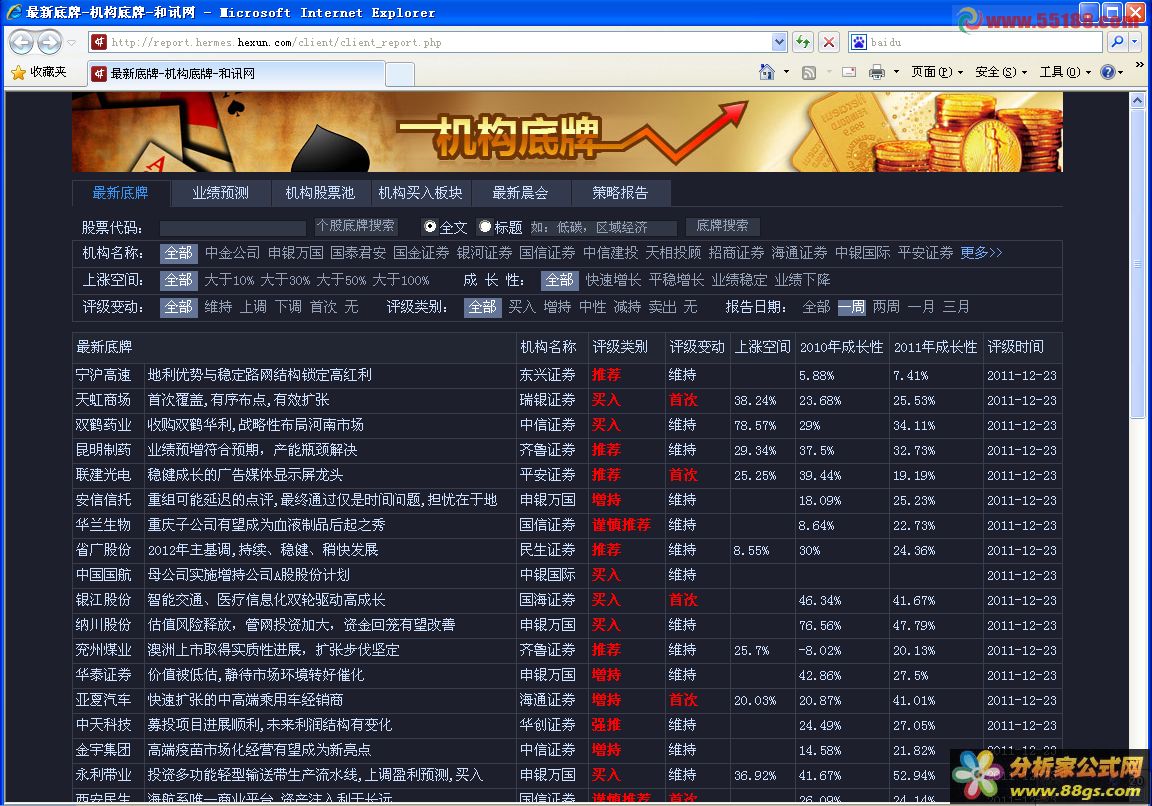
Task: Click the 机构底牌 banner image
Action: [567, 133]
